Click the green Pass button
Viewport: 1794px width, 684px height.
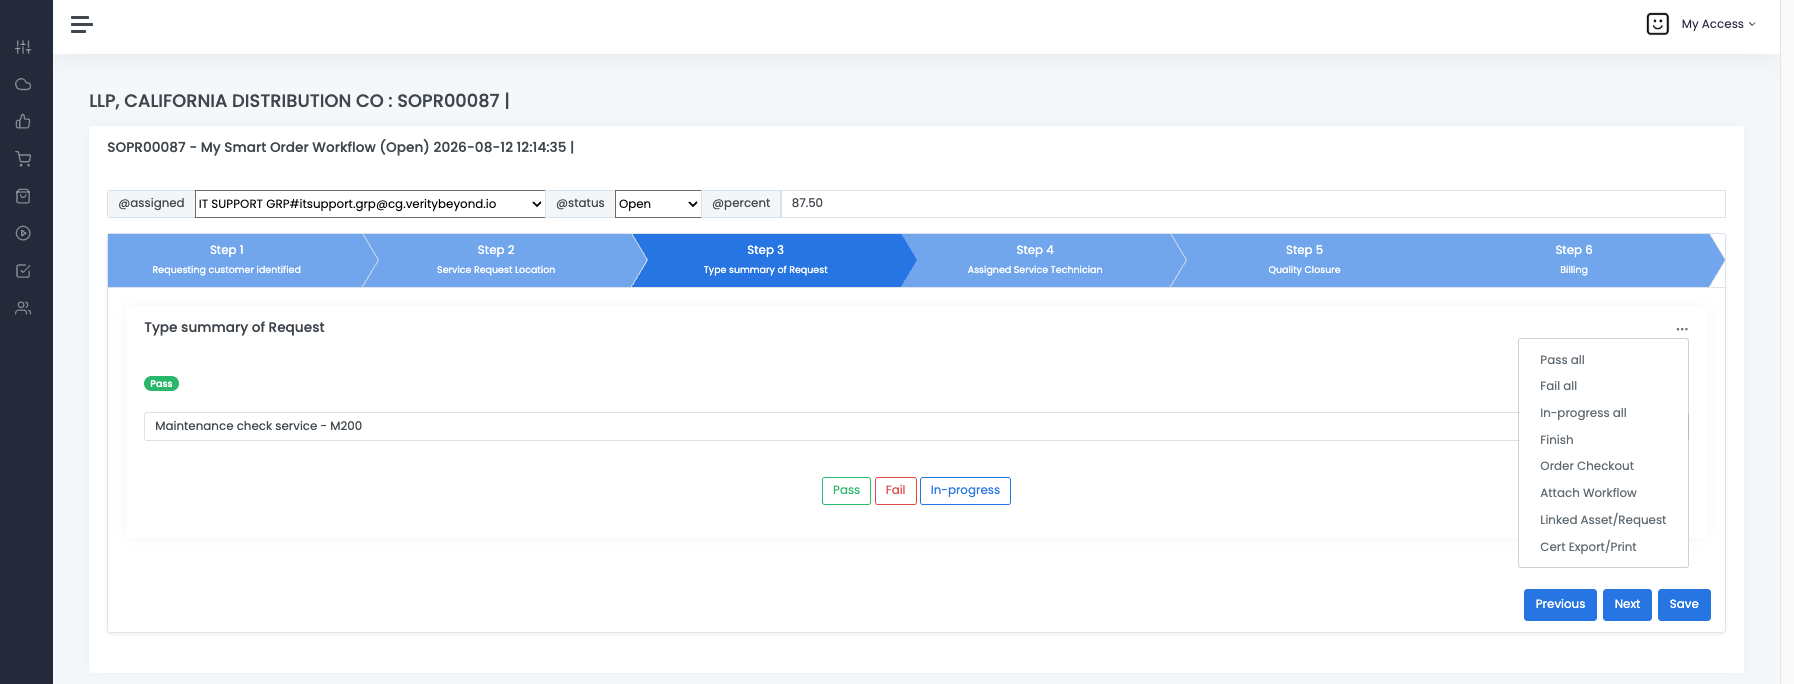846,491
